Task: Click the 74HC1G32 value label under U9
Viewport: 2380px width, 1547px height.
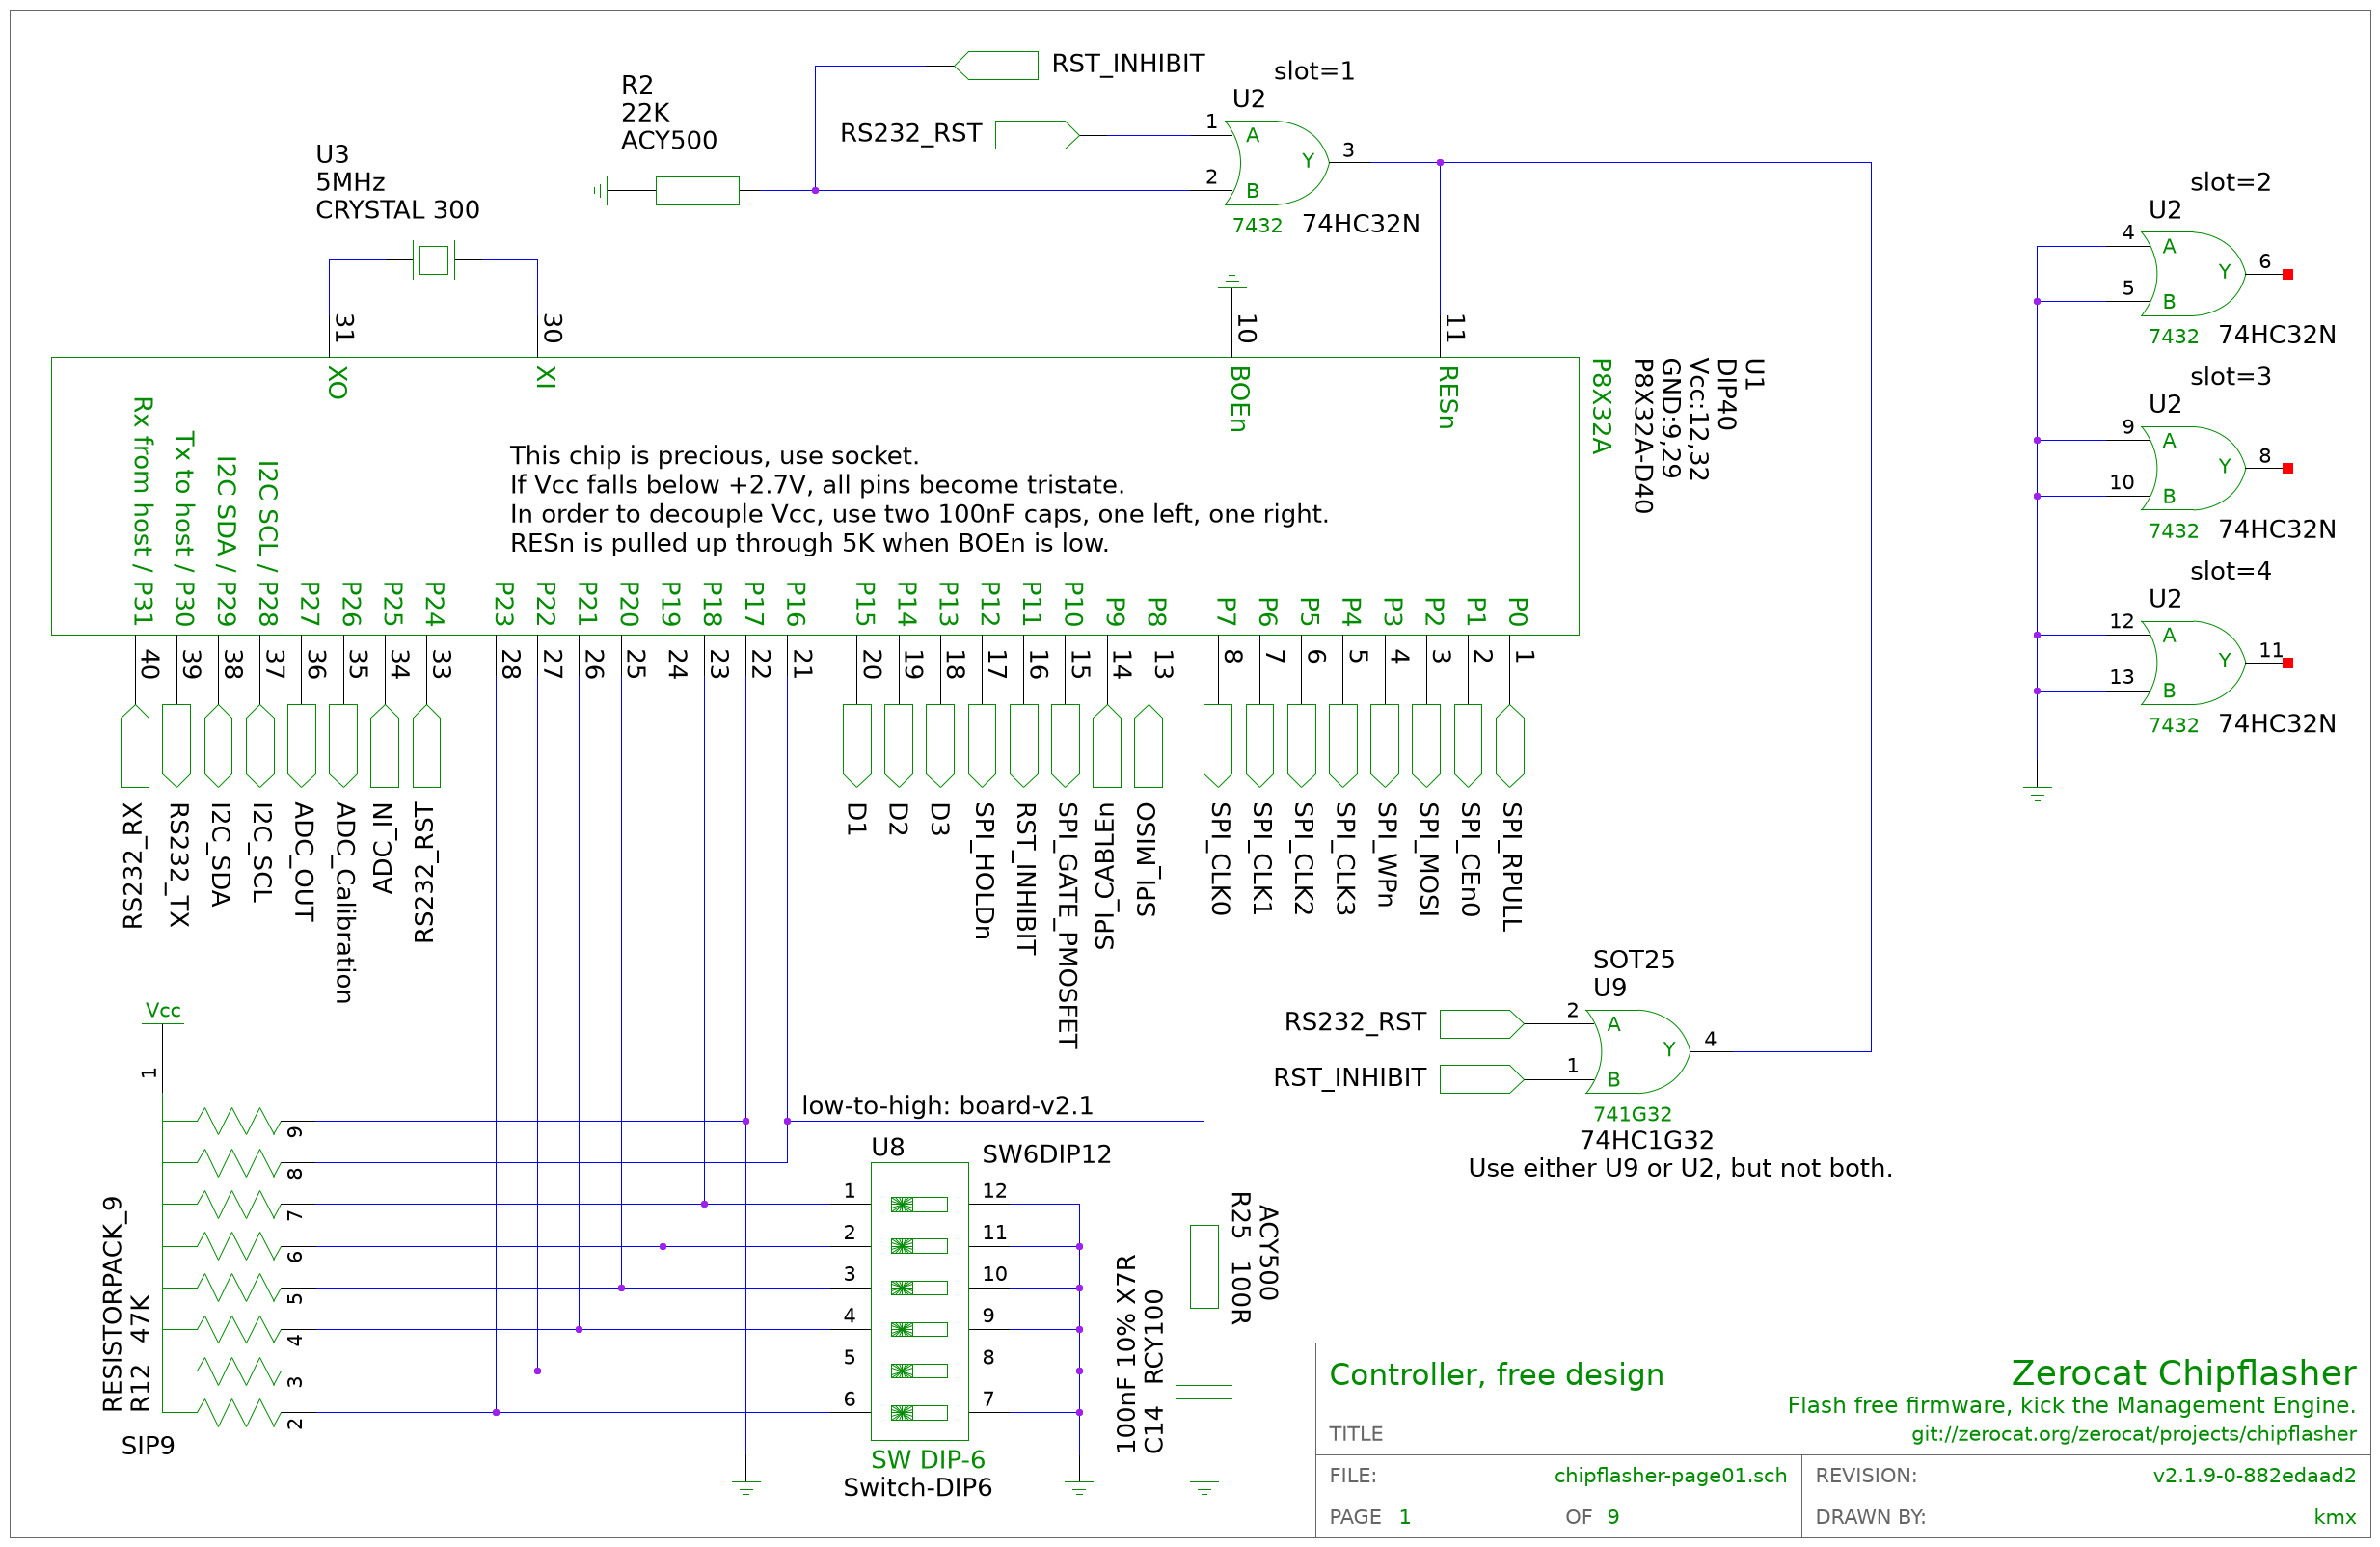Action: click(1646, 1141)
